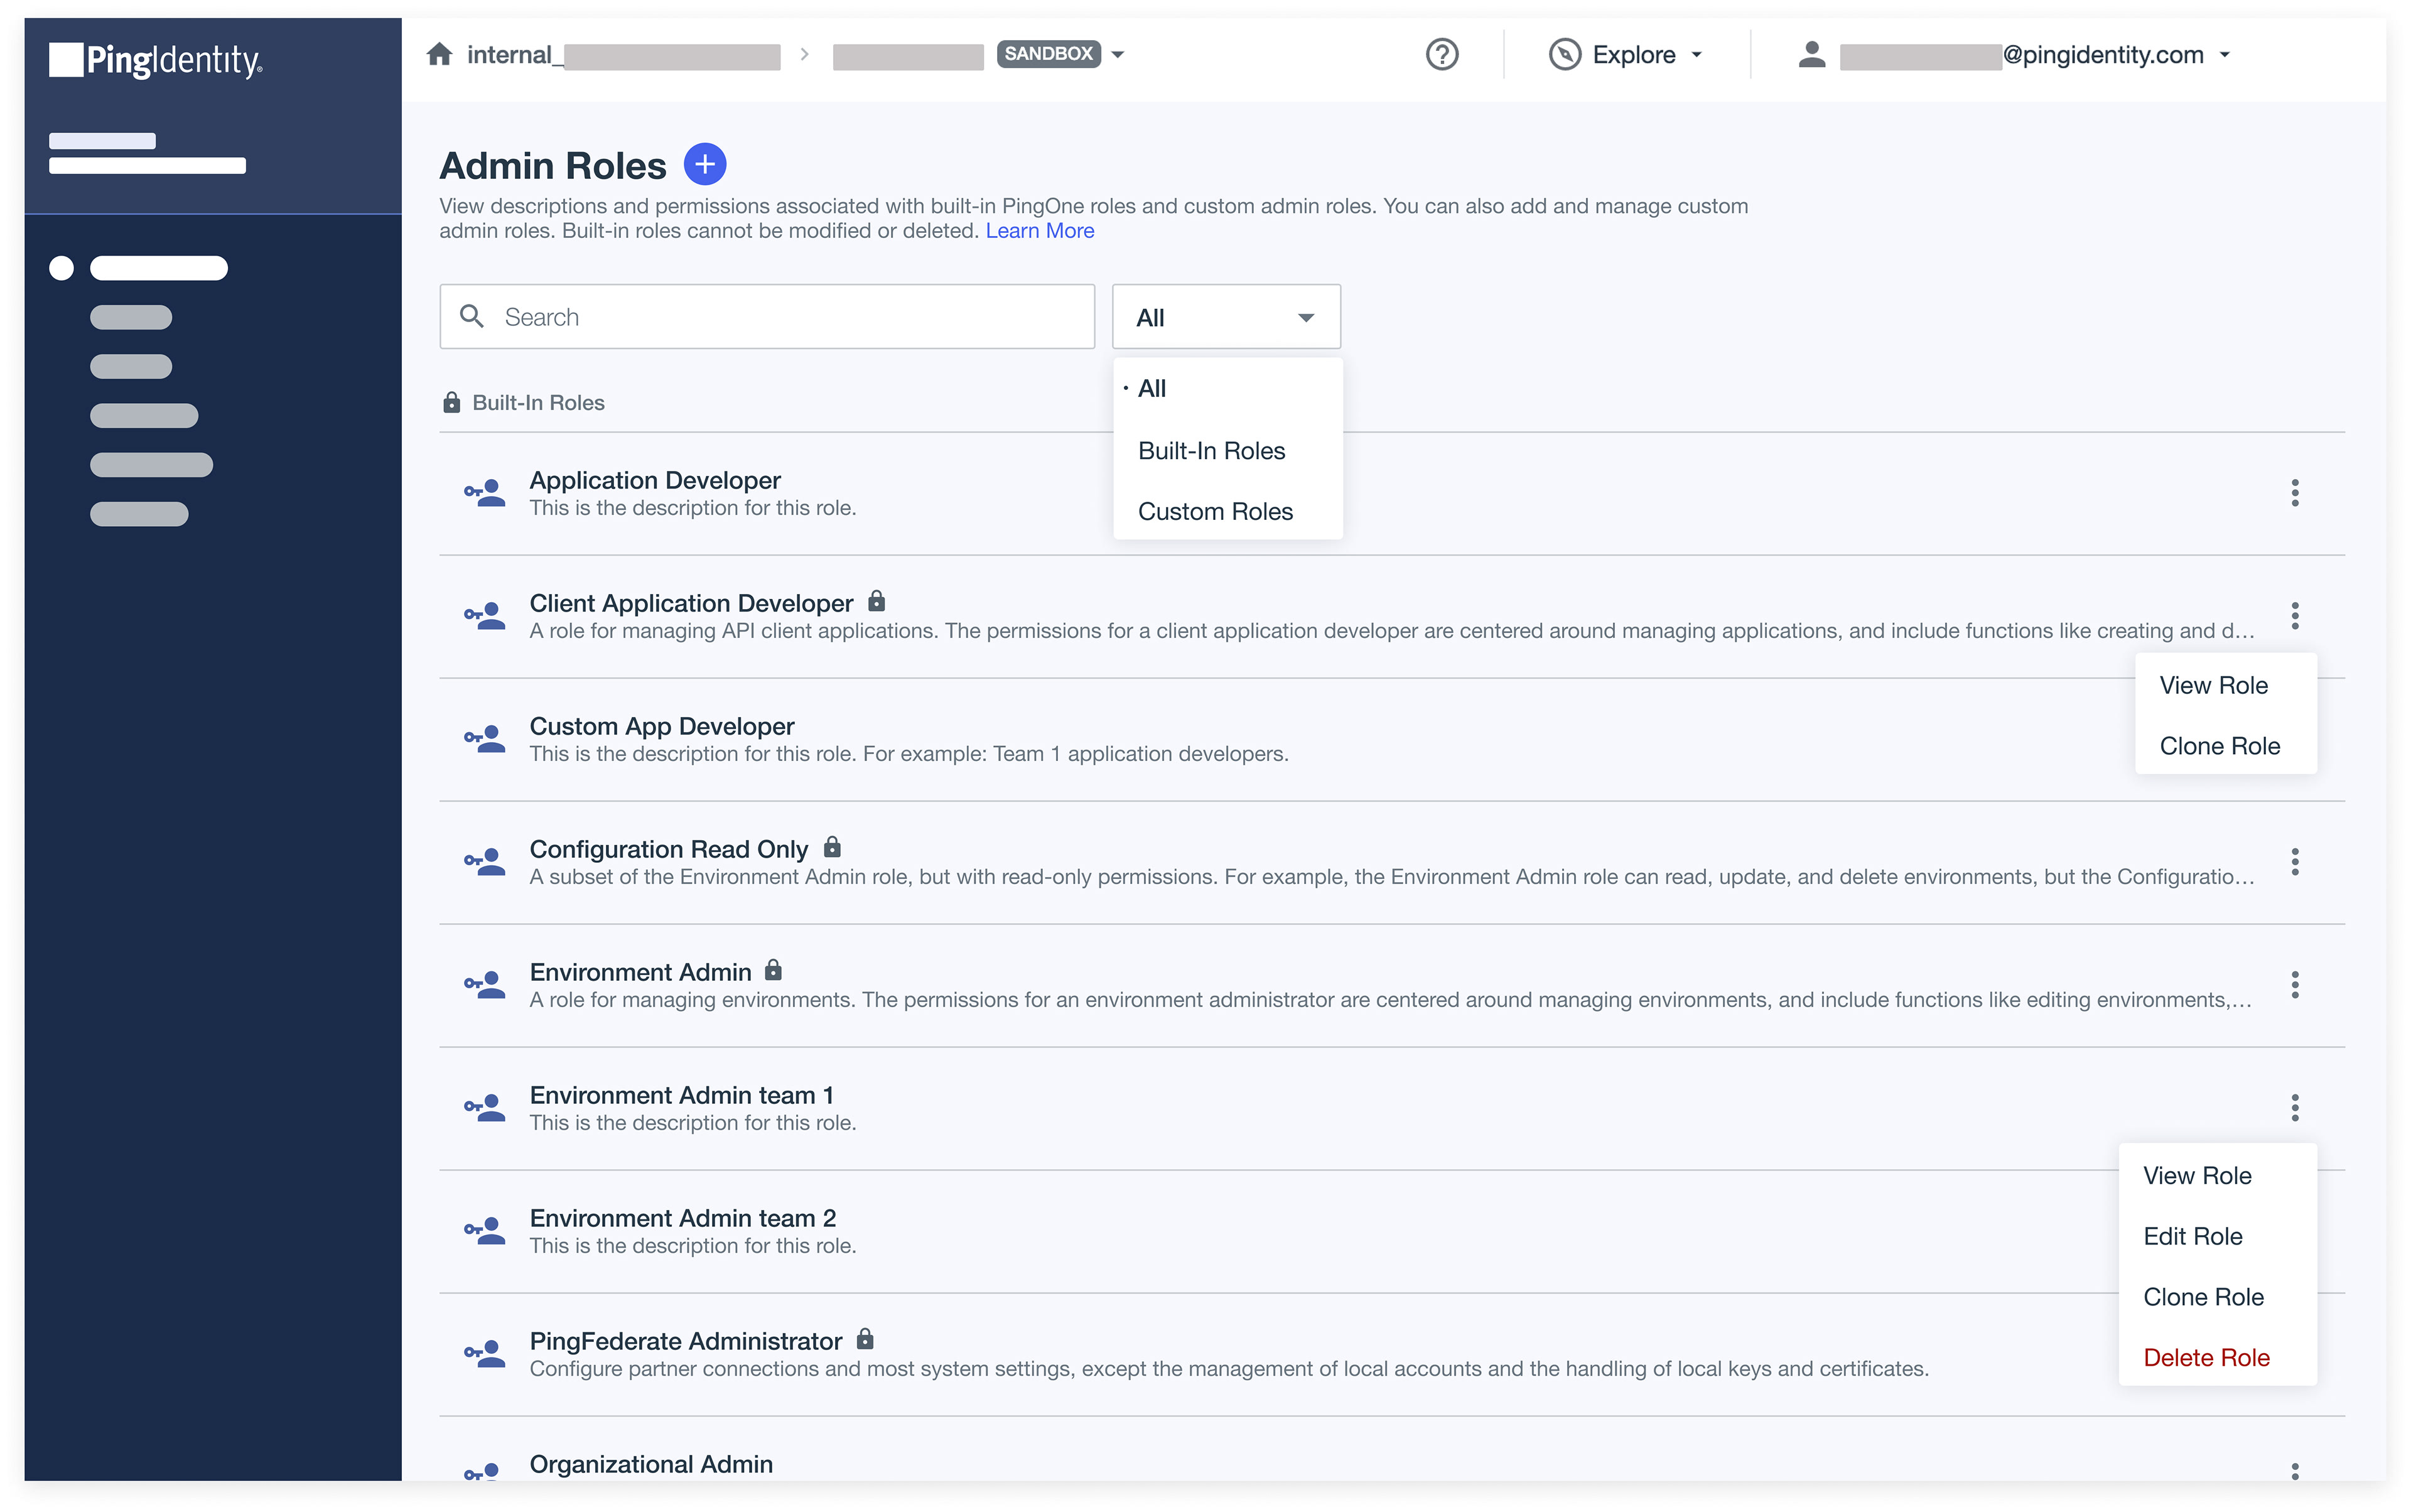The height and width of the screenshot is (1512, 2411).
Task: Click lock icon beside Environment Admin
Action: 773,970
